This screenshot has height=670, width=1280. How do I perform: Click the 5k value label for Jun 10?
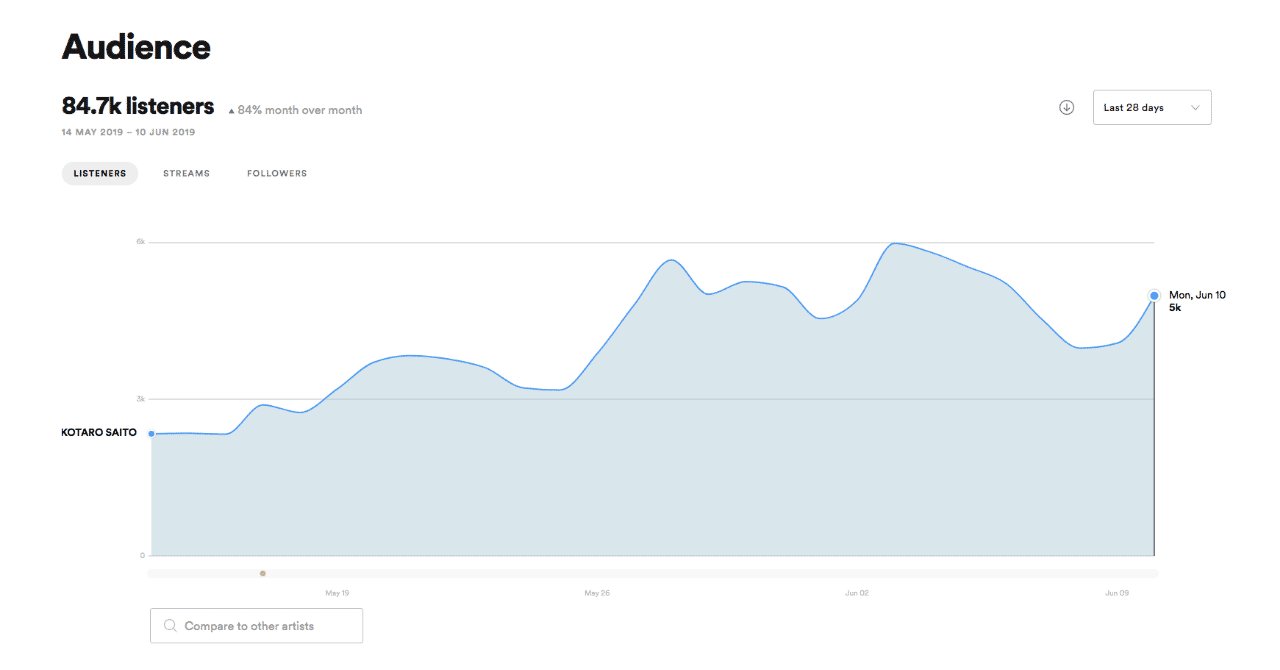1175,308
